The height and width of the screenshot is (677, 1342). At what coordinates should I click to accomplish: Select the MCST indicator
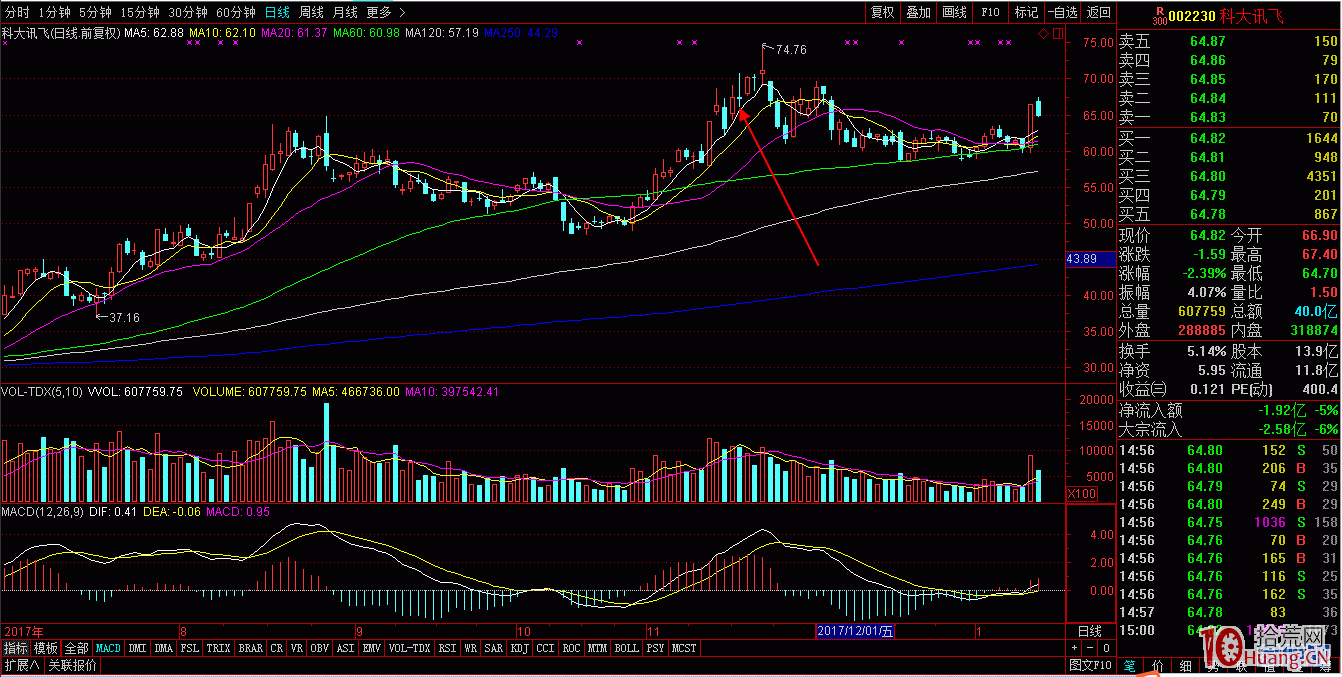click(684, 648)
